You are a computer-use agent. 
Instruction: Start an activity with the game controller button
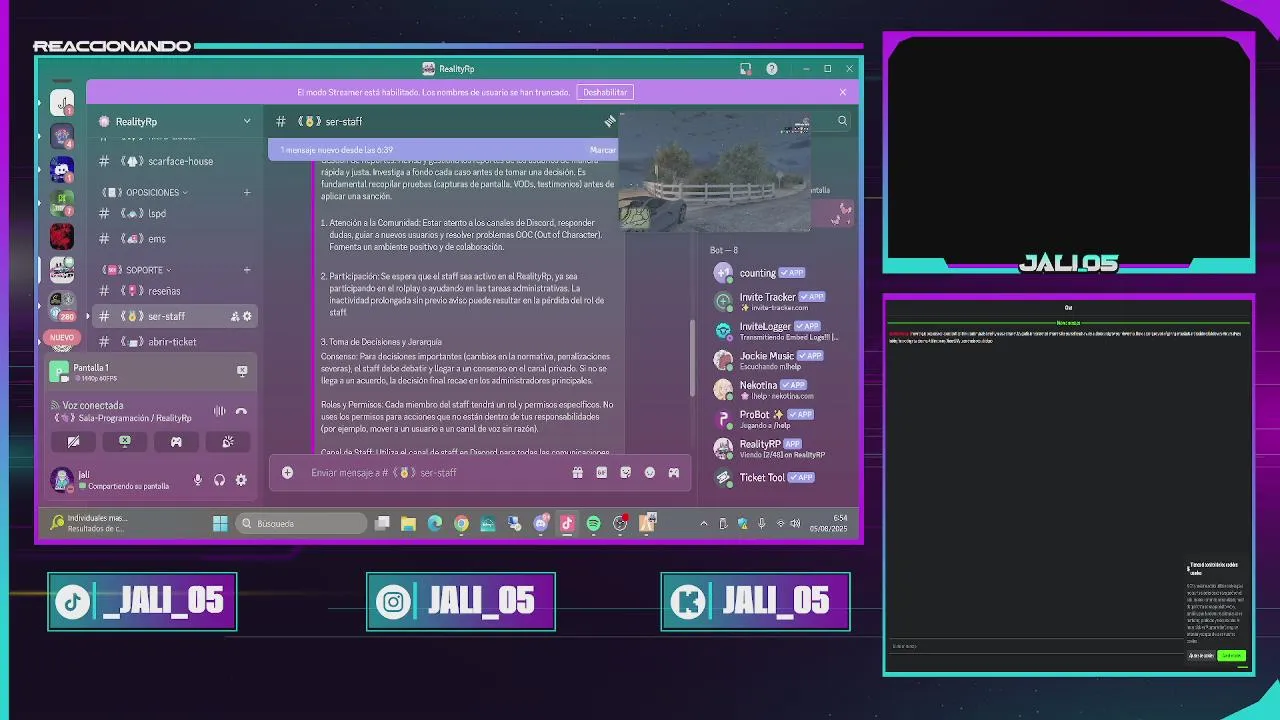176,441
